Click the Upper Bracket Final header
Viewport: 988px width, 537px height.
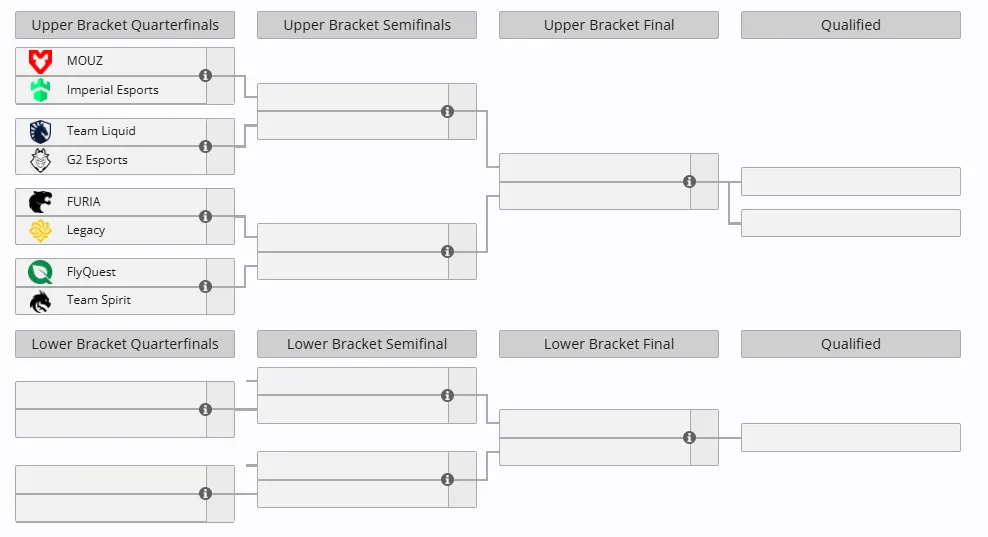click(x=609, y=25)
